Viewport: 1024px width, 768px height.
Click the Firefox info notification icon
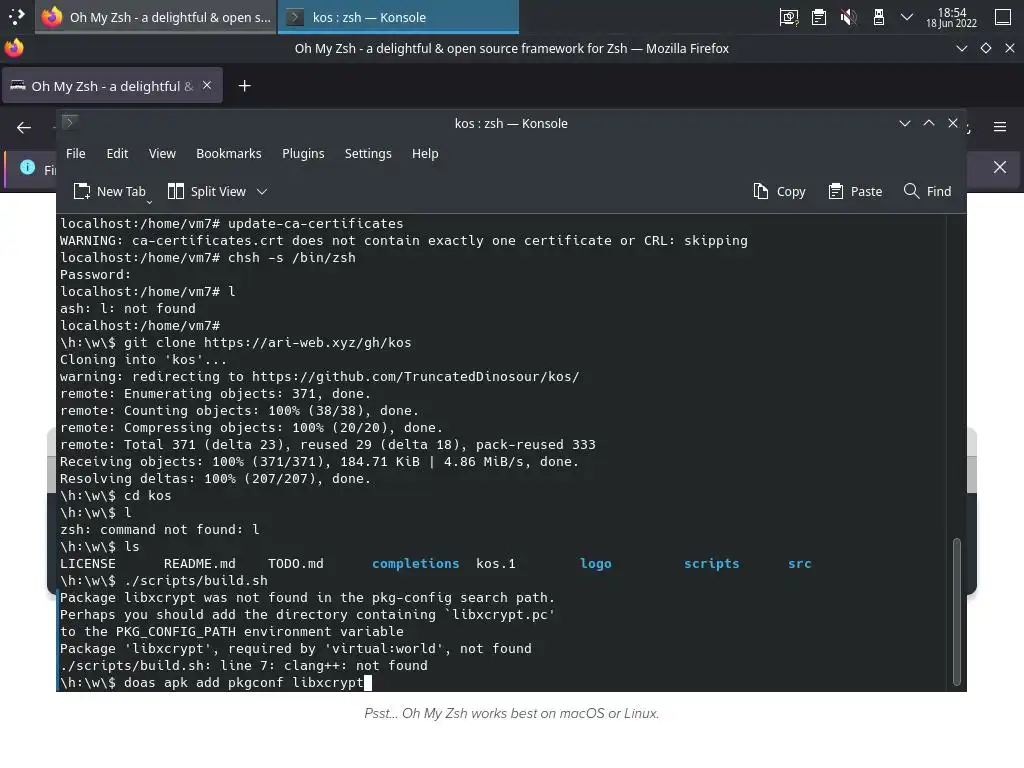point(27,167)
